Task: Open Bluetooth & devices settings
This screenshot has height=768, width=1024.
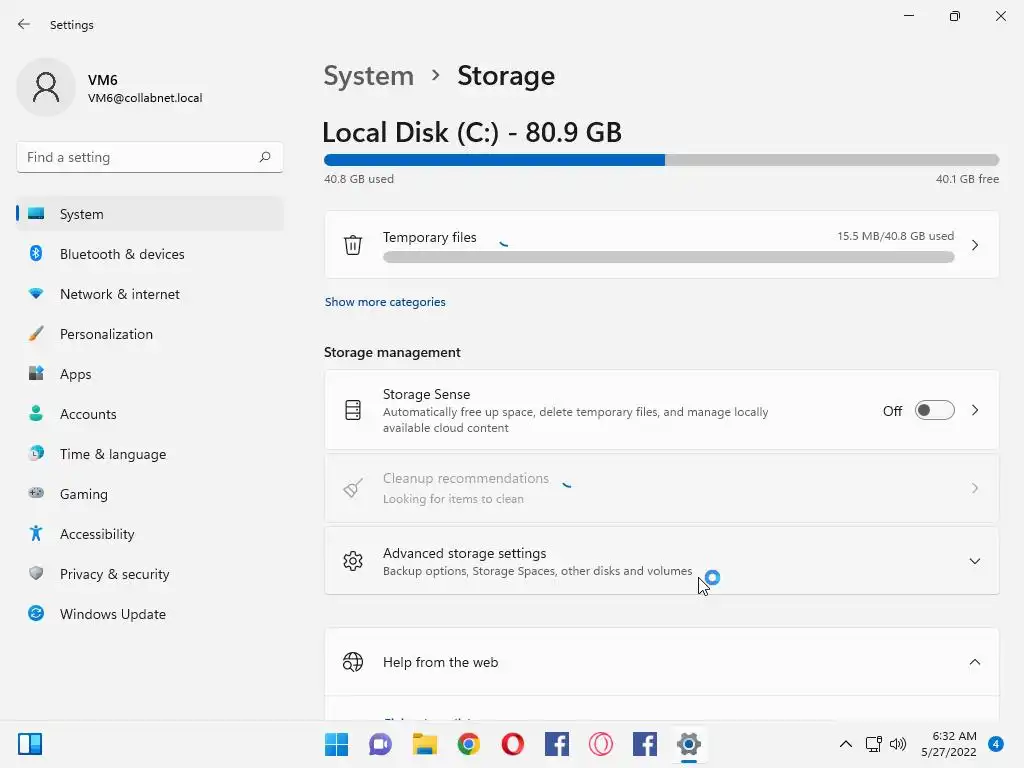Action: [122, 254]
